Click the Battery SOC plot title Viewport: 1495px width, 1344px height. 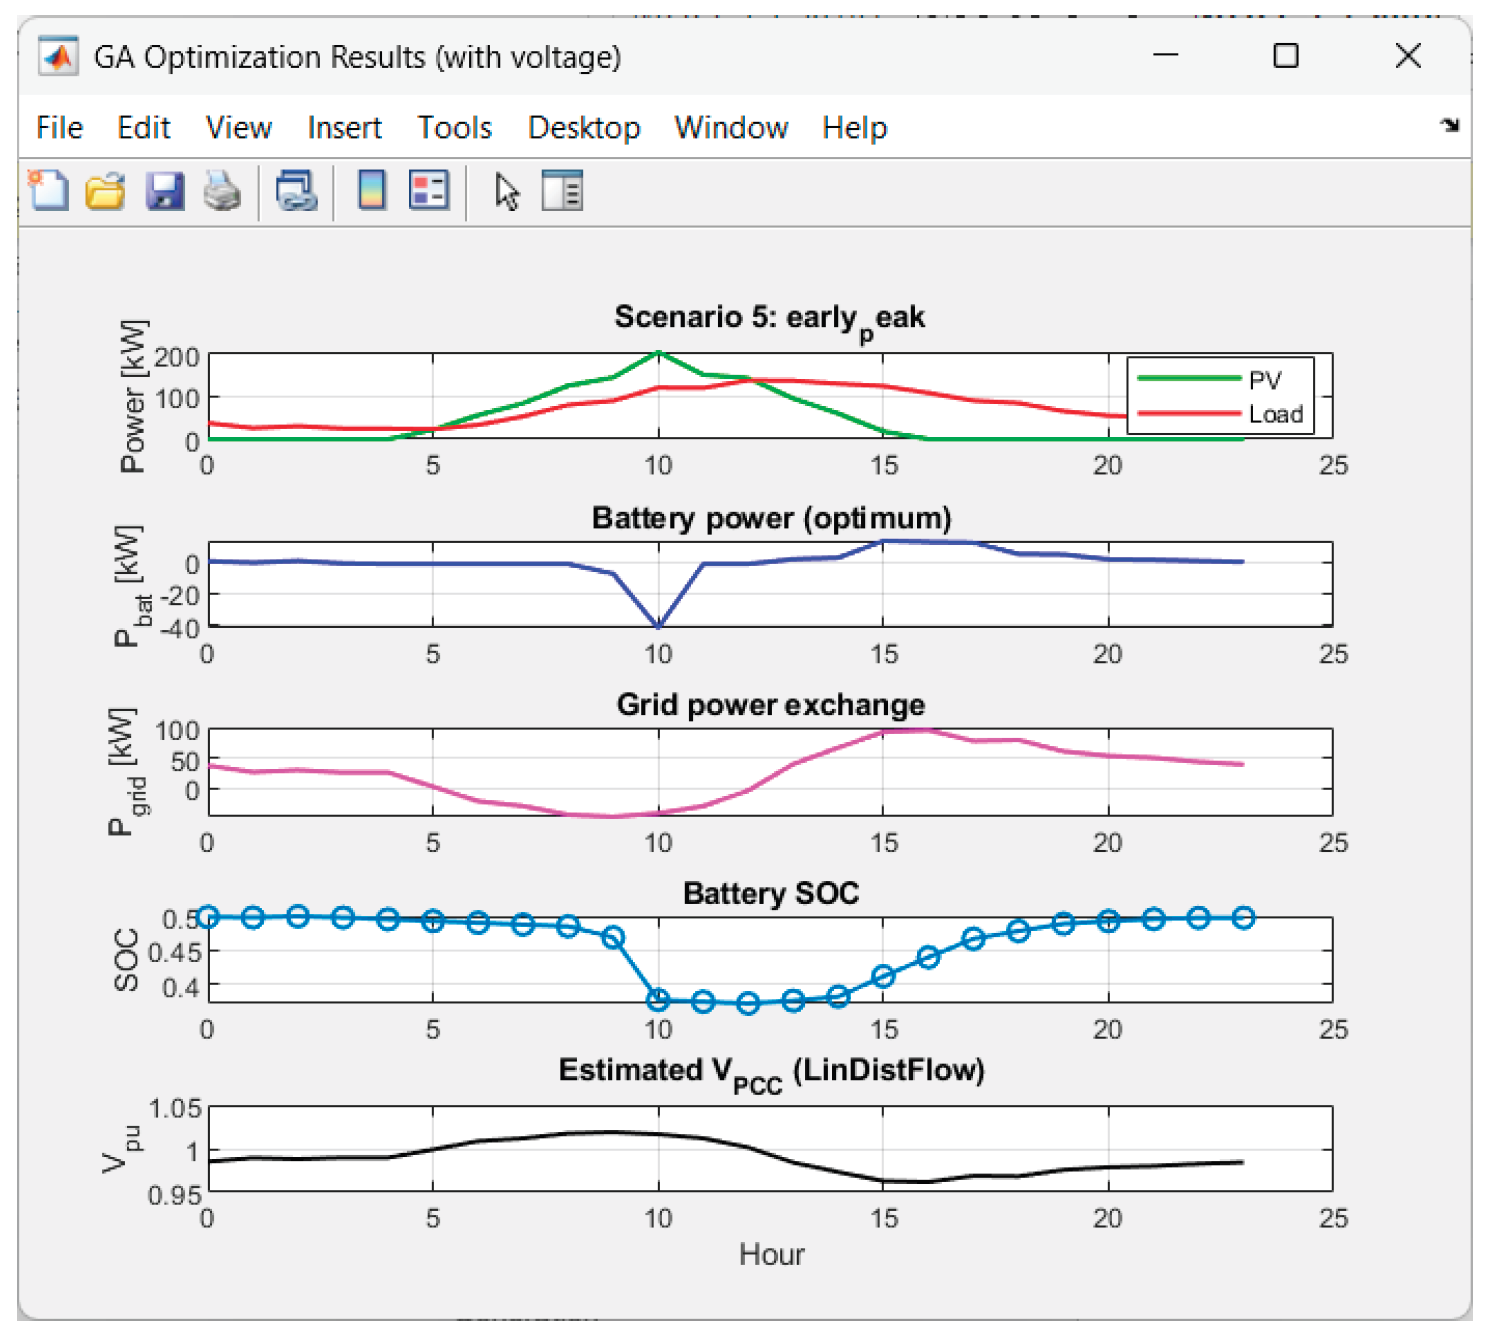click(770, 893)
